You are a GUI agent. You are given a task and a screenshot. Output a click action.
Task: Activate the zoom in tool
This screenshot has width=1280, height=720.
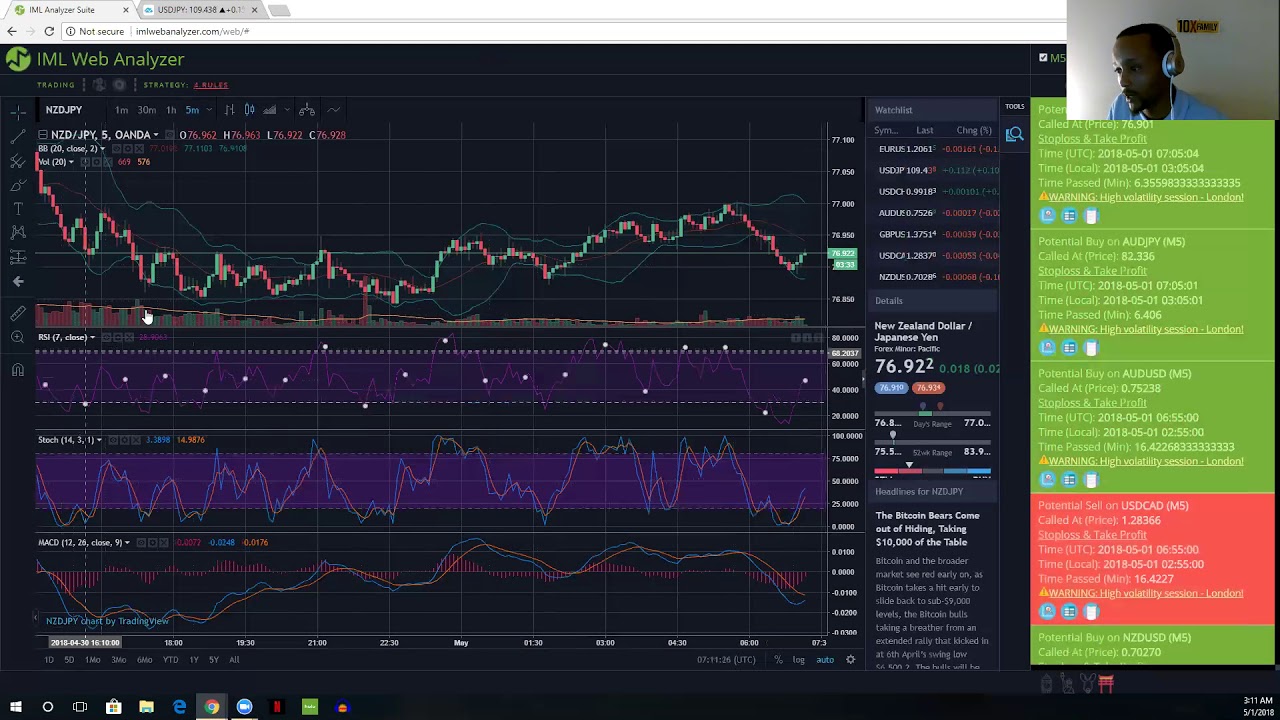pyautogui.click(x=18, y=338)
